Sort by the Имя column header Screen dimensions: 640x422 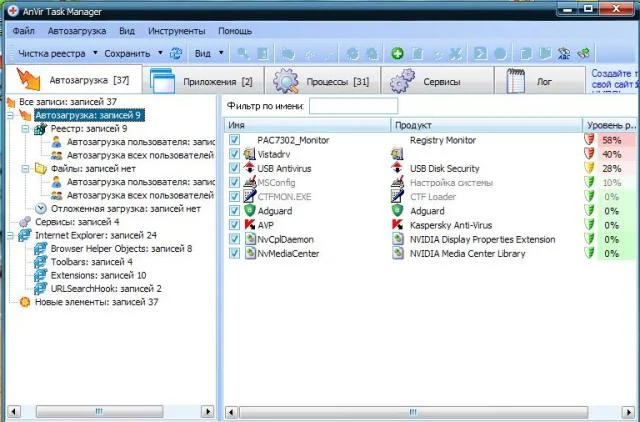point(307,125)
